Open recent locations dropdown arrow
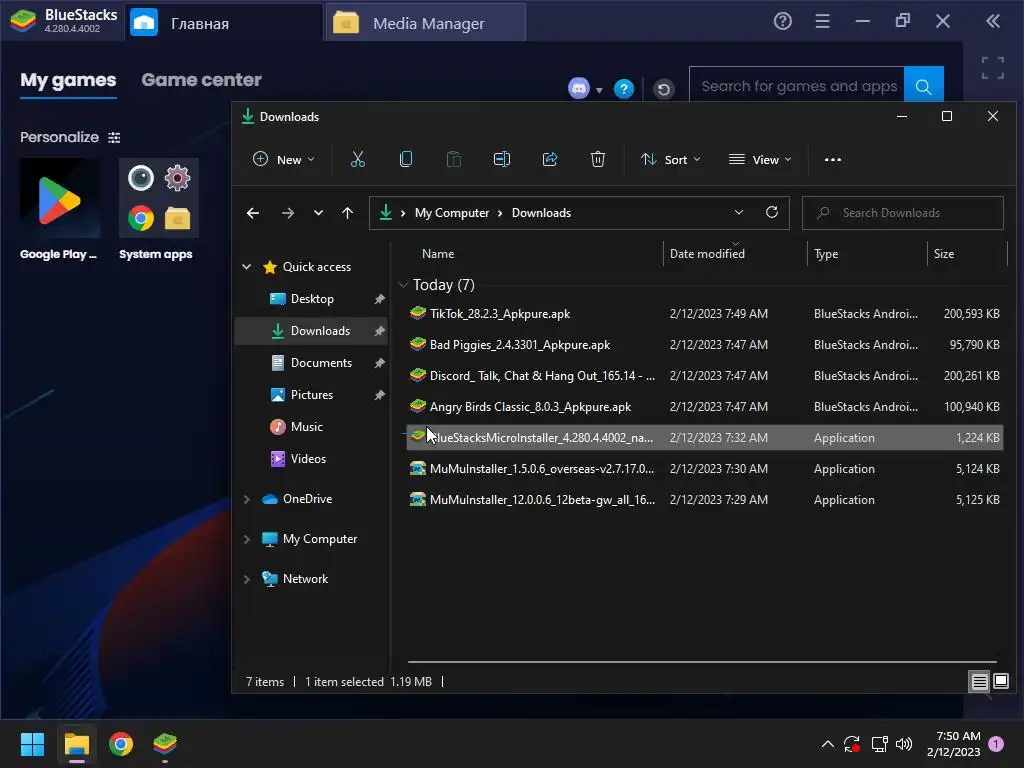Screen dimensions: 1024x768 318,213
